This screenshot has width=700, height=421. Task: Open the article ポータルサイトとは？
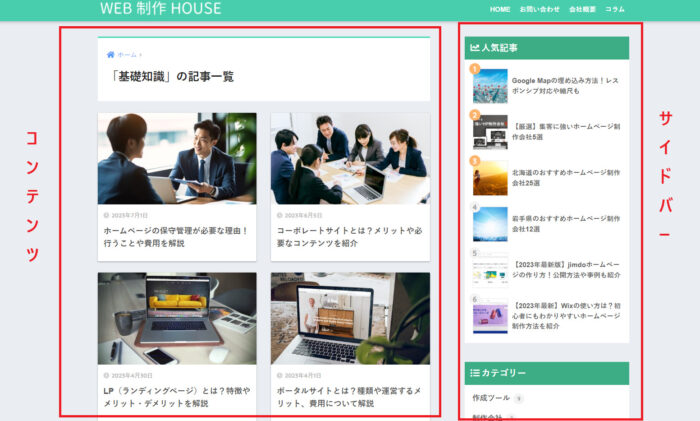click(349, 397)
